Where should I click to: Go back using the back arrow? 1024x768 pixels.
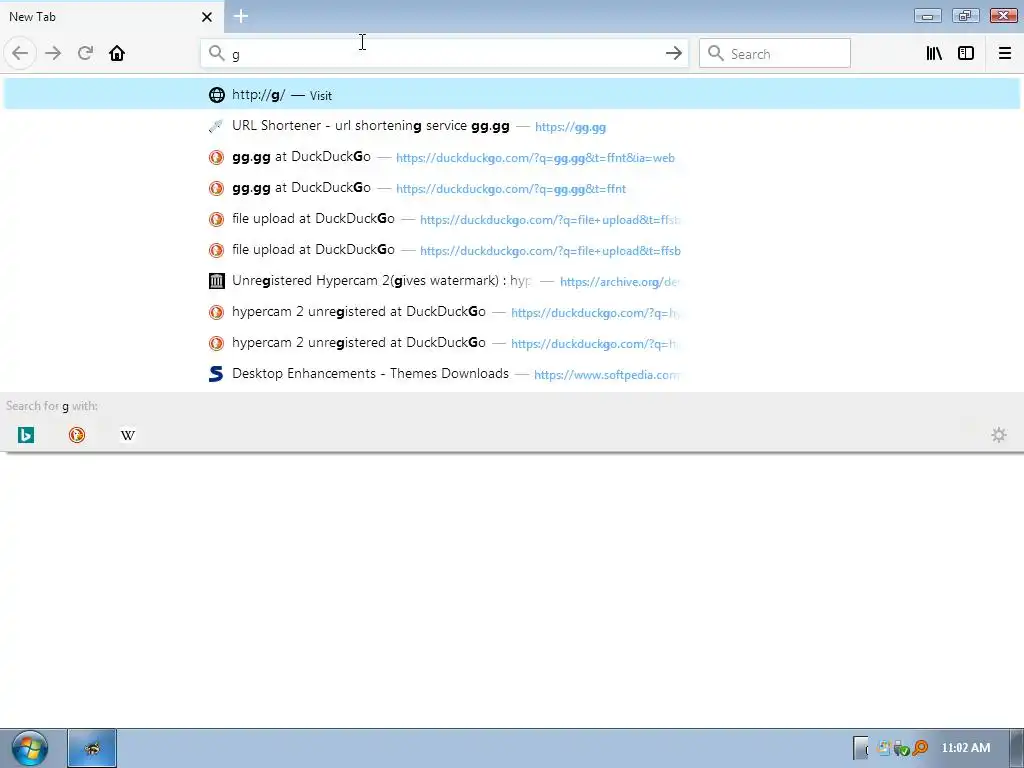click(20, 53)
